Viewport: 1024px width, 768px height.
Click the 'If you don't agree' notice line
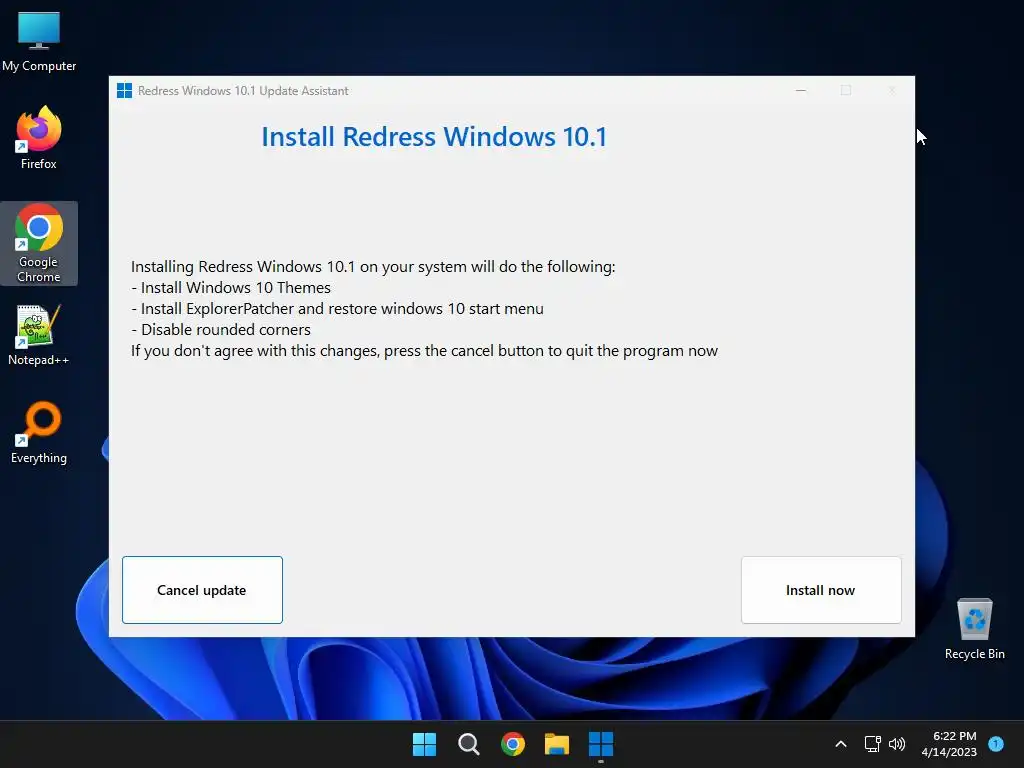coord(424,351)
